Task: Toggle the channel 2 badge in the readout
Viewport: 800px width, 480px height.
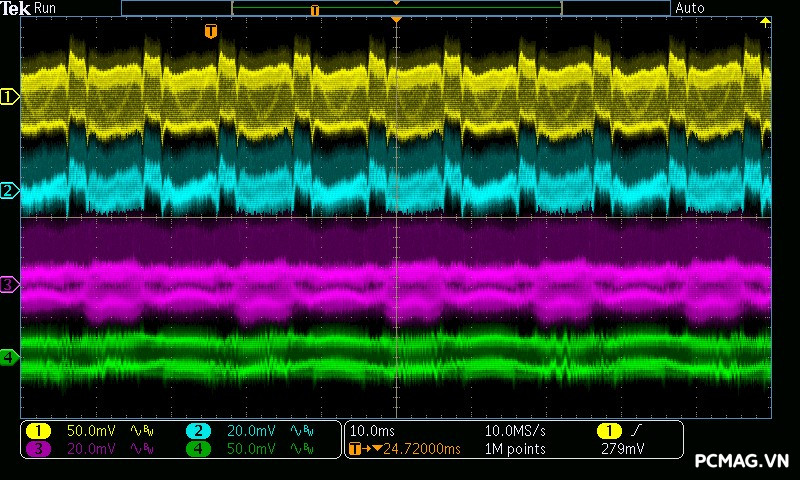Action: click(198, 430)
